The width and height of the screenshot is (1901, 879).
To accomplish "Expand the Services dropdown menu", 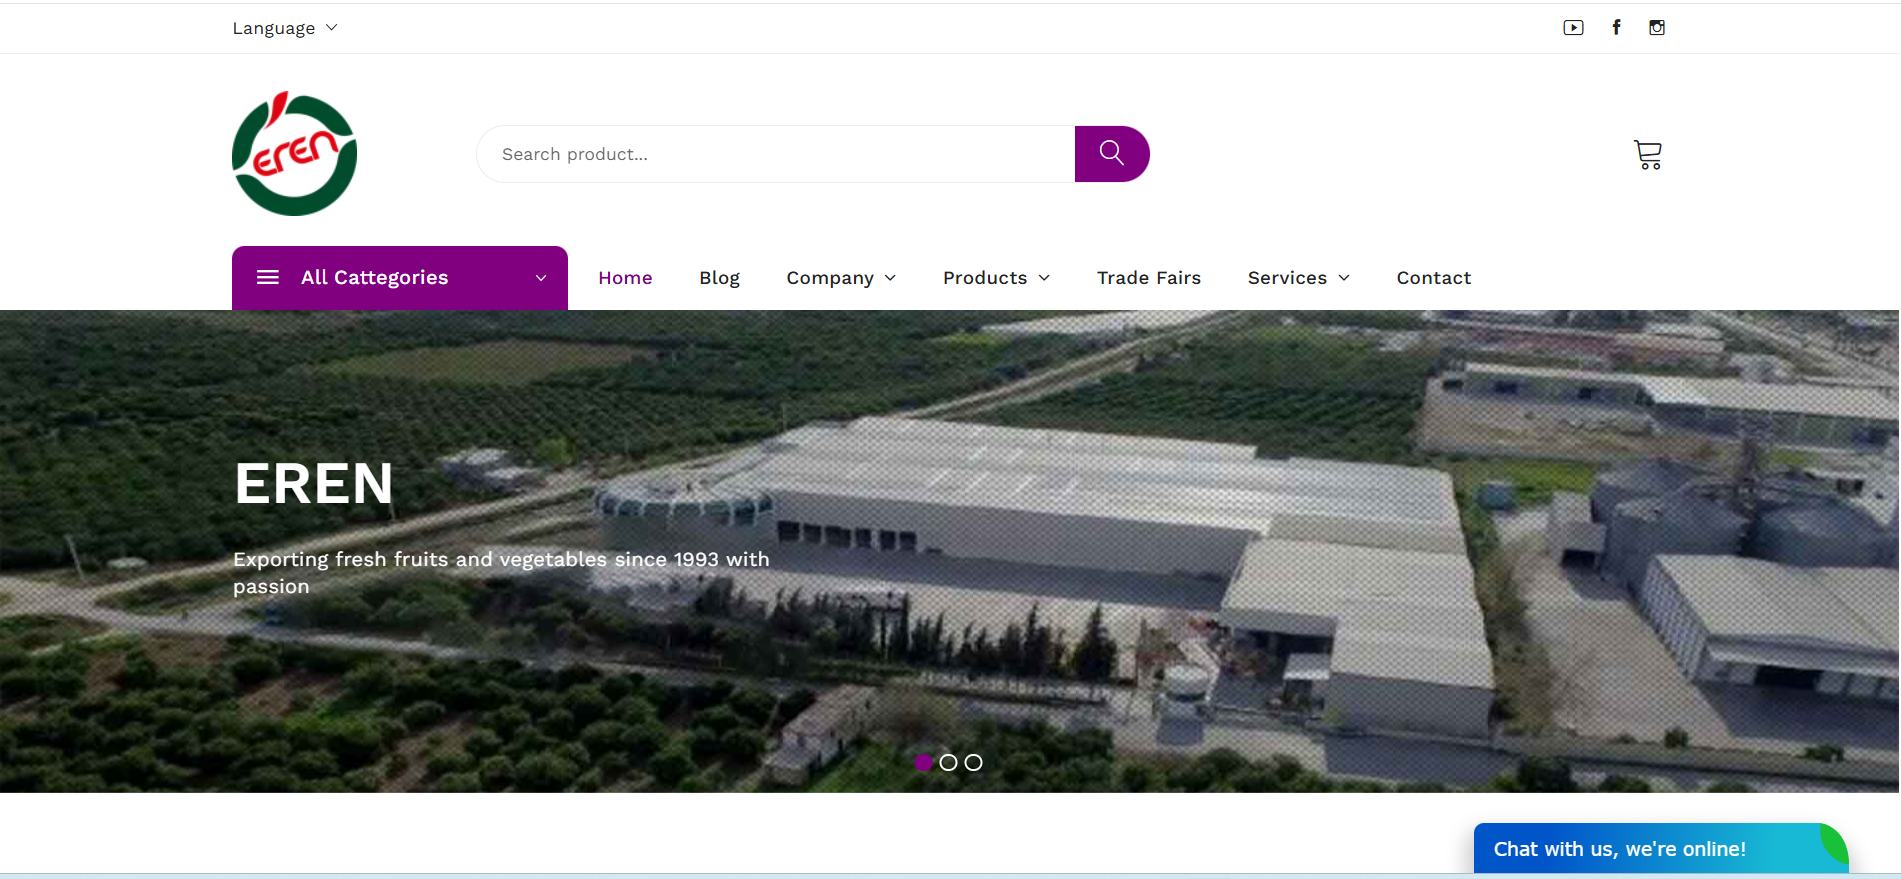I will click(x=1299, y=278).
